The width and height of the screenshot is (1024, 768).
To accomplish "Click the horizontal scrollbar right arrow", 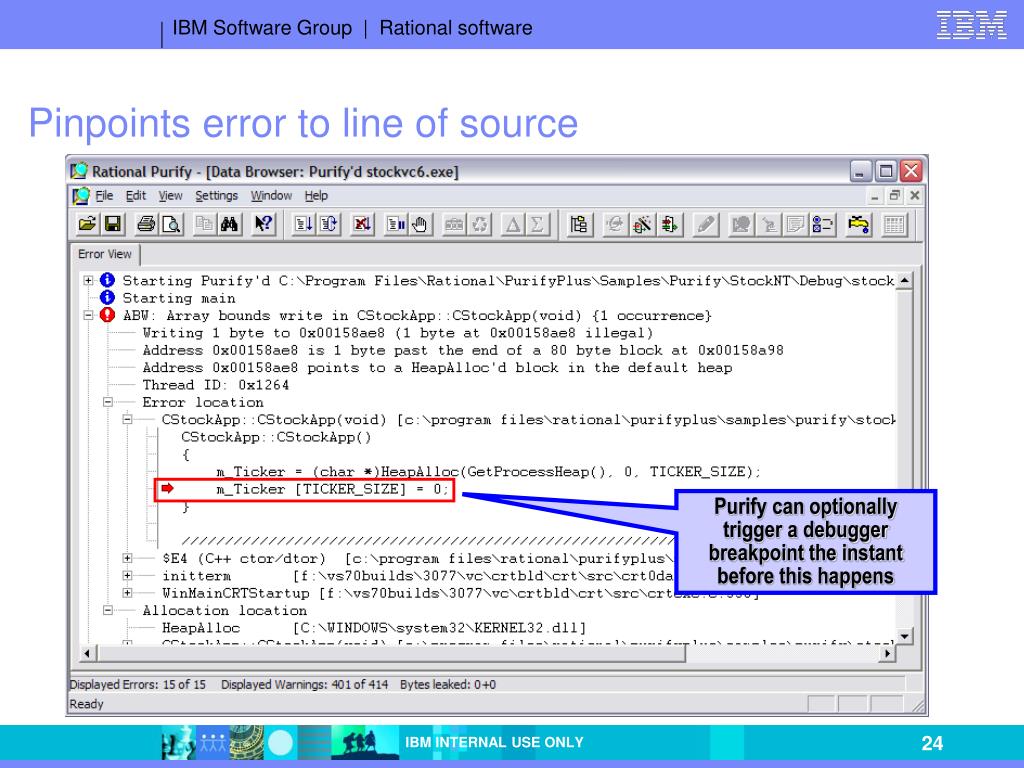I will point(887,653).
